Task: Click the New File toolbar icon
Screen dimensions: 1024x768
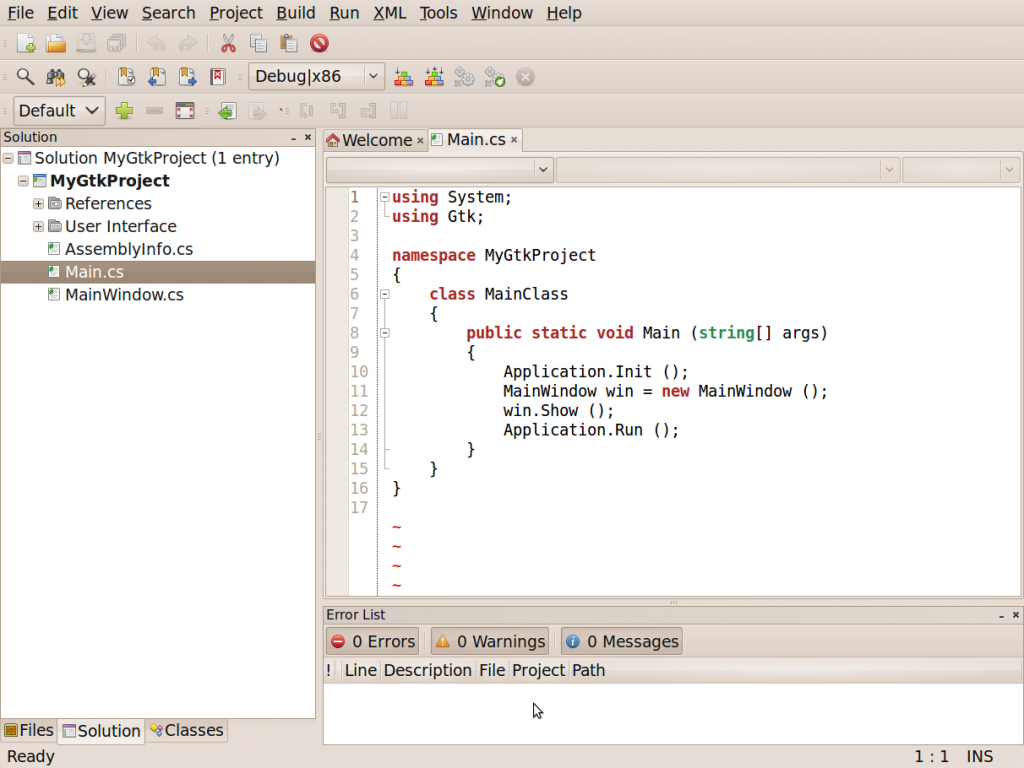Action: point(26,44)
